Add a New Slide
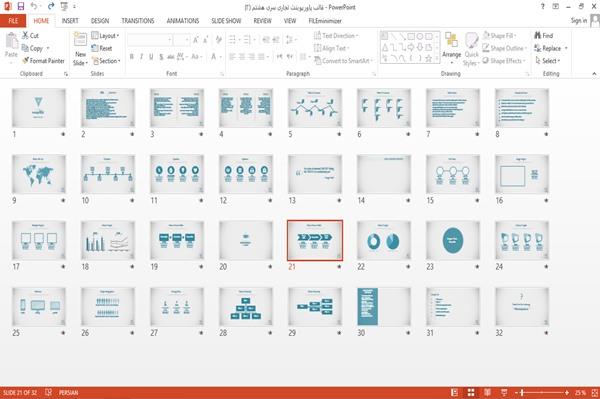Viewport: 600px width, 399px height. point(80,49)
